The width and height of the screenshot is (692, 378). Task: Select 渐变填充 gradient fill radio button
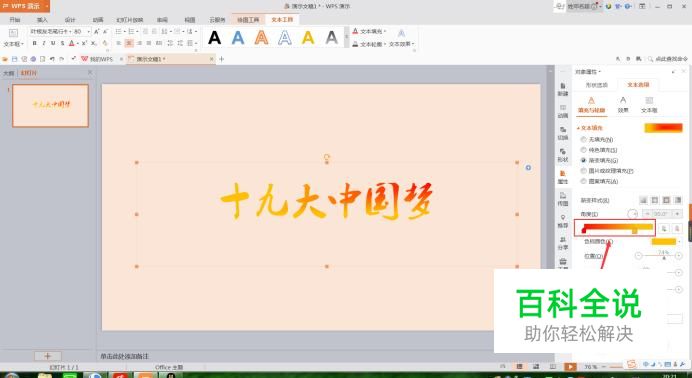pos(584,161)
